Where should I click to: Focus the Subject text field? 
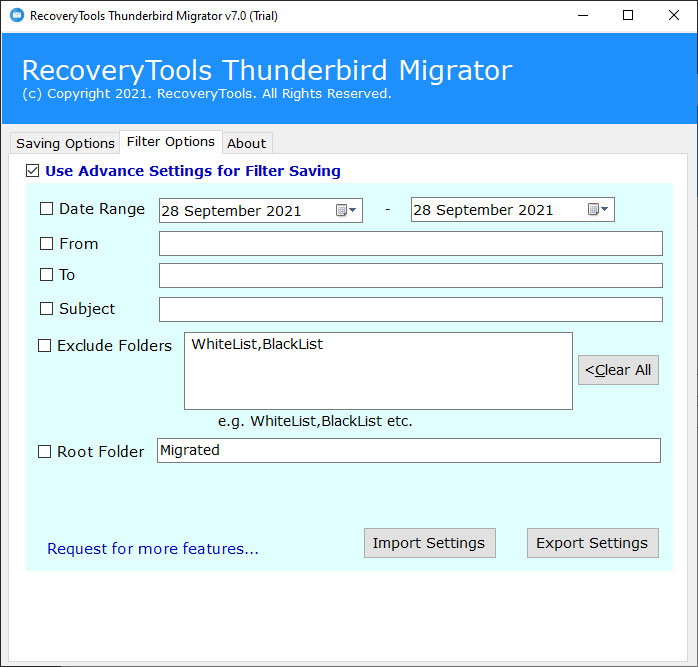click(410, 309)
